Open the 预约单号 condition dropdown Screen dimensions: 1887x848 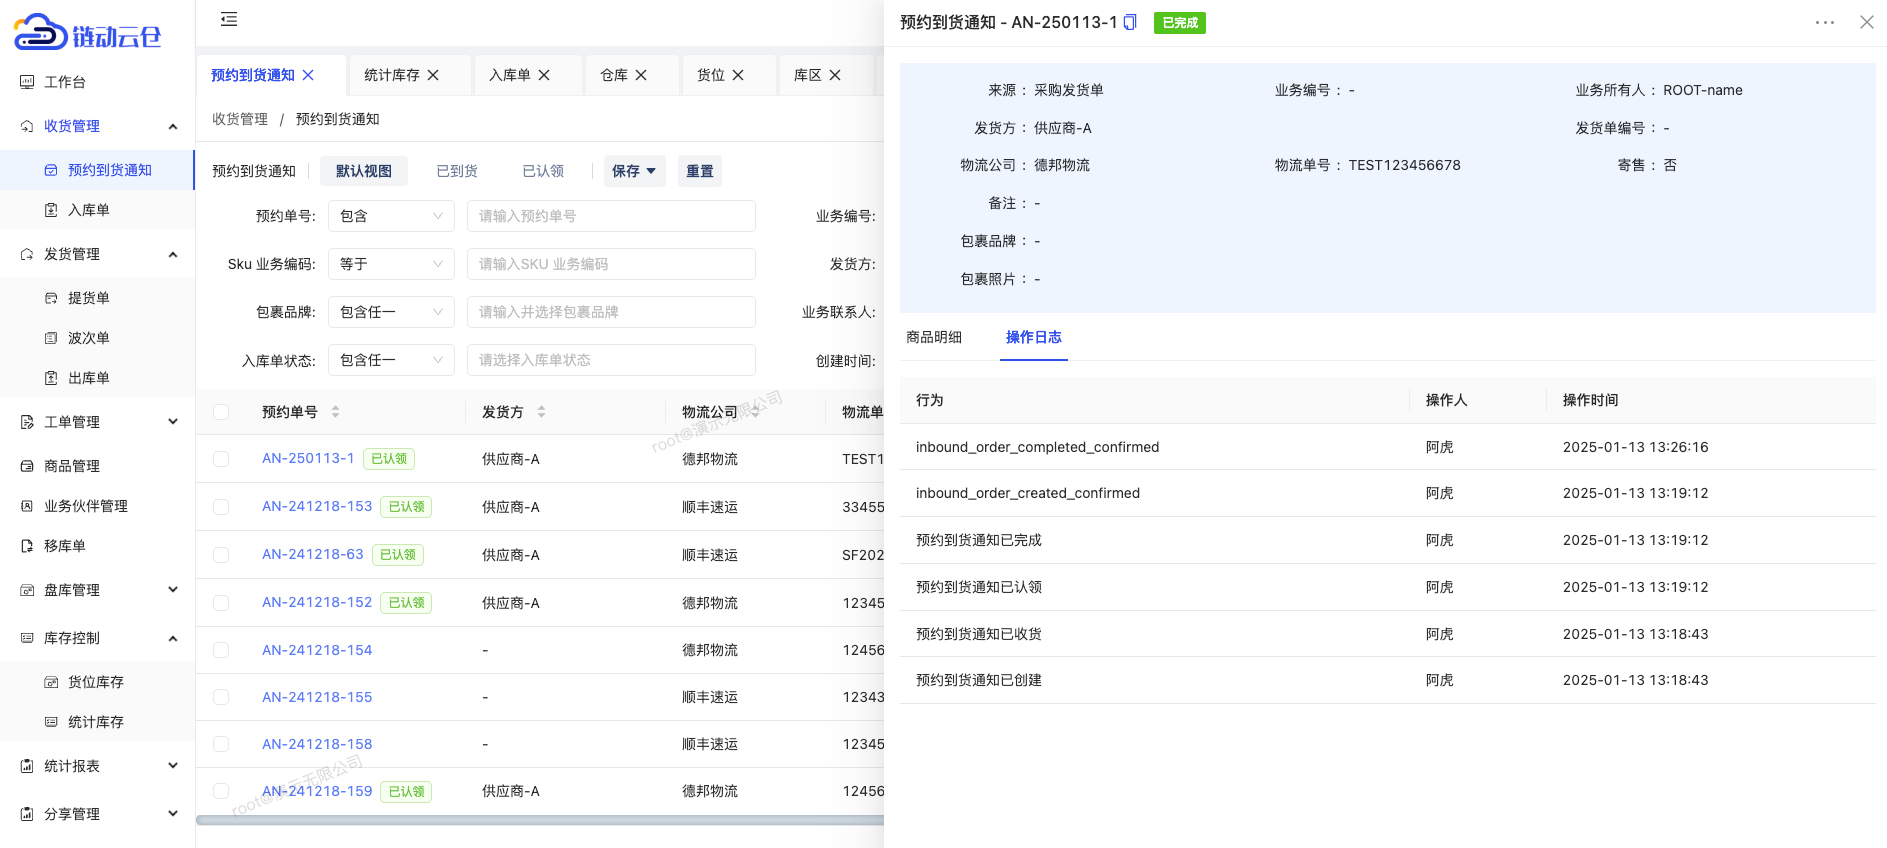[391, 216]
